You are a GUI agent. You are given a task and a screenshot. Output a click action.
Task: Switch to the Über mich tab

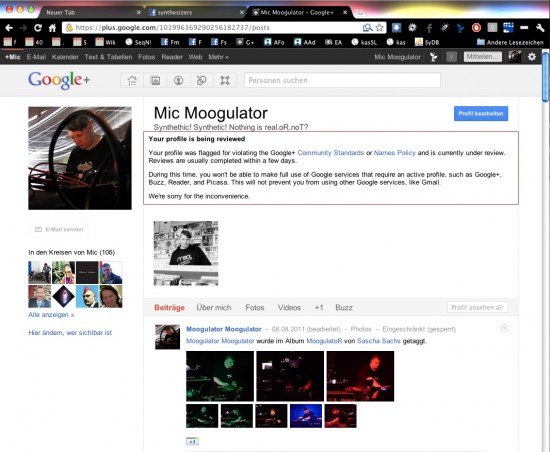214,308
